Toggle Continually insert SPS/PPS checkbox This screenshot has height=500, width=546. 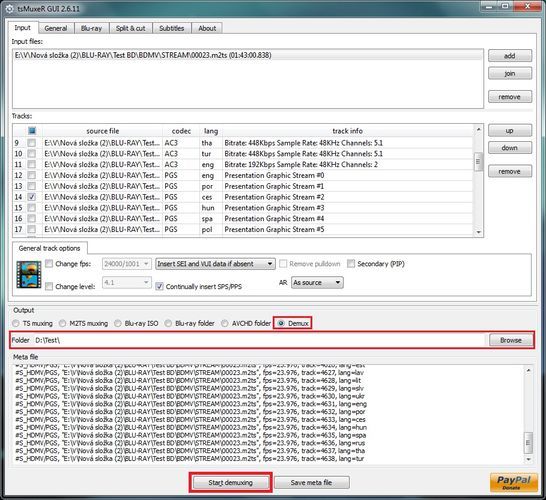pos(159,286)
